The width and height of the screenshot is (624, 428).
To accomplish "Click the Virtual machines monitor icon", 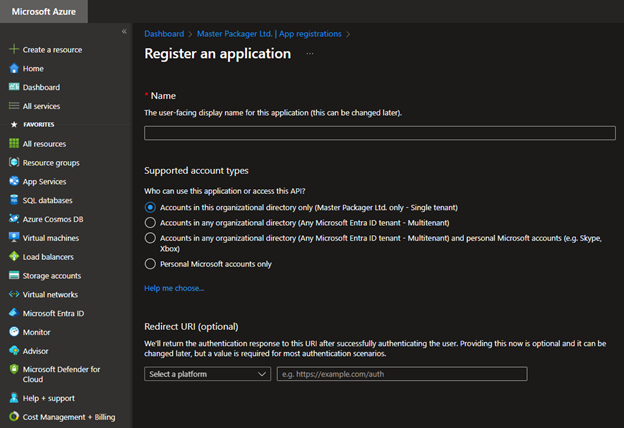I will coord(14,237).
